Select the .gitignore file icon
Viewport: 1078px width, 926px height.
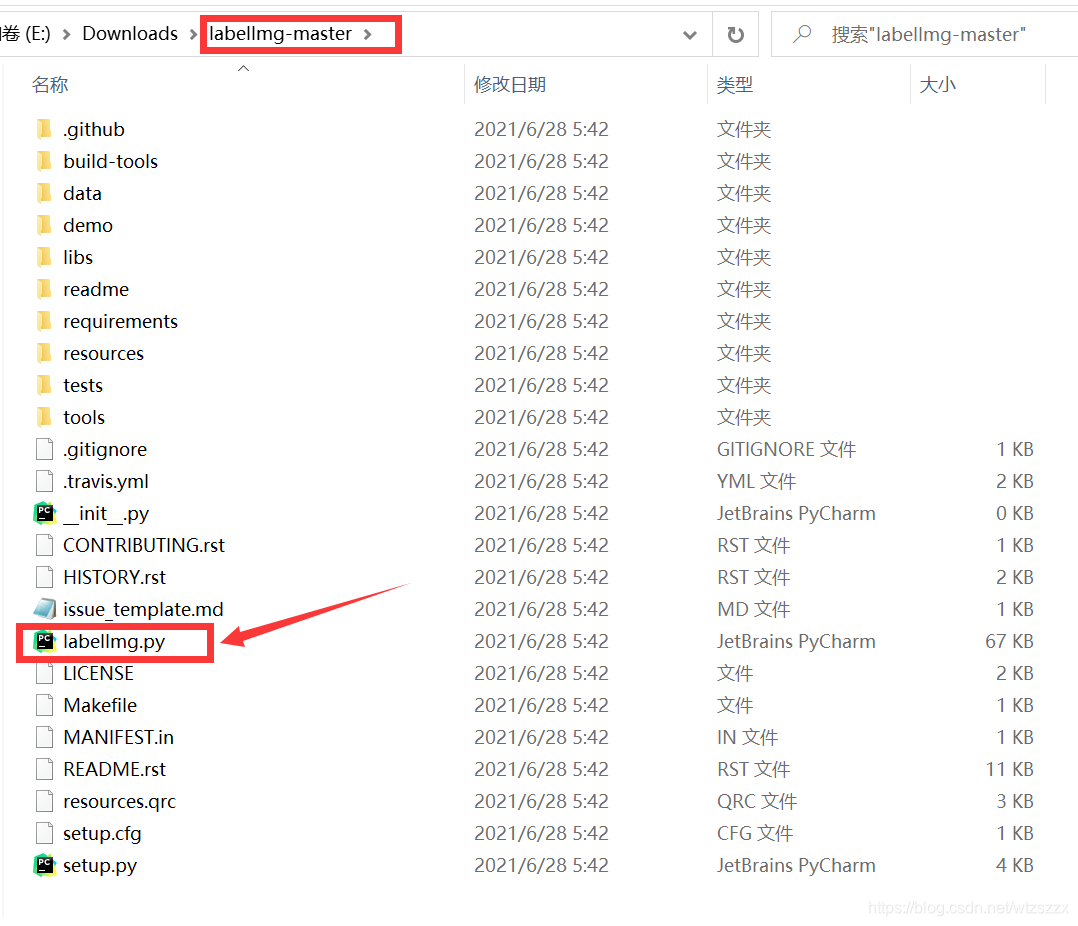pyautogui.click(x=45, y=449)
